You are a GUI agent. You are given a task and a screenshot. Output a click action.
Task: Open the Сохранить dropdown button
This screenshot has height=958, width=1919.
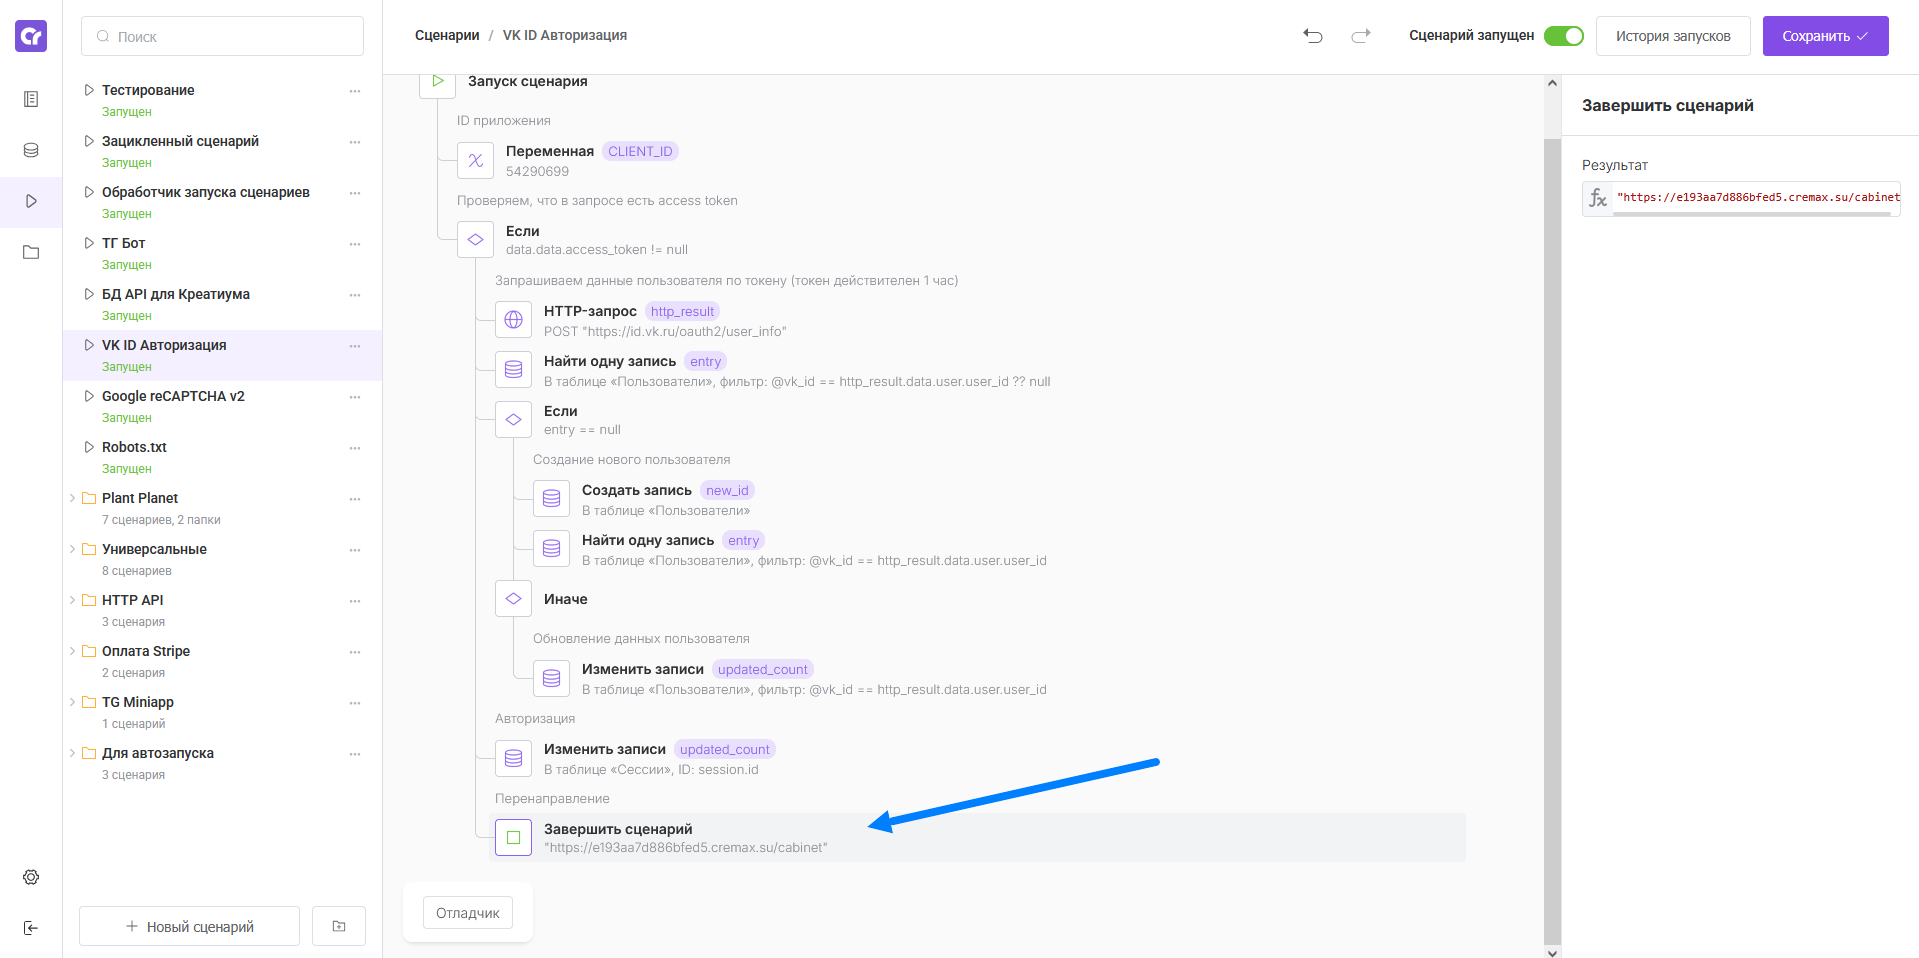click(1825, 36)
